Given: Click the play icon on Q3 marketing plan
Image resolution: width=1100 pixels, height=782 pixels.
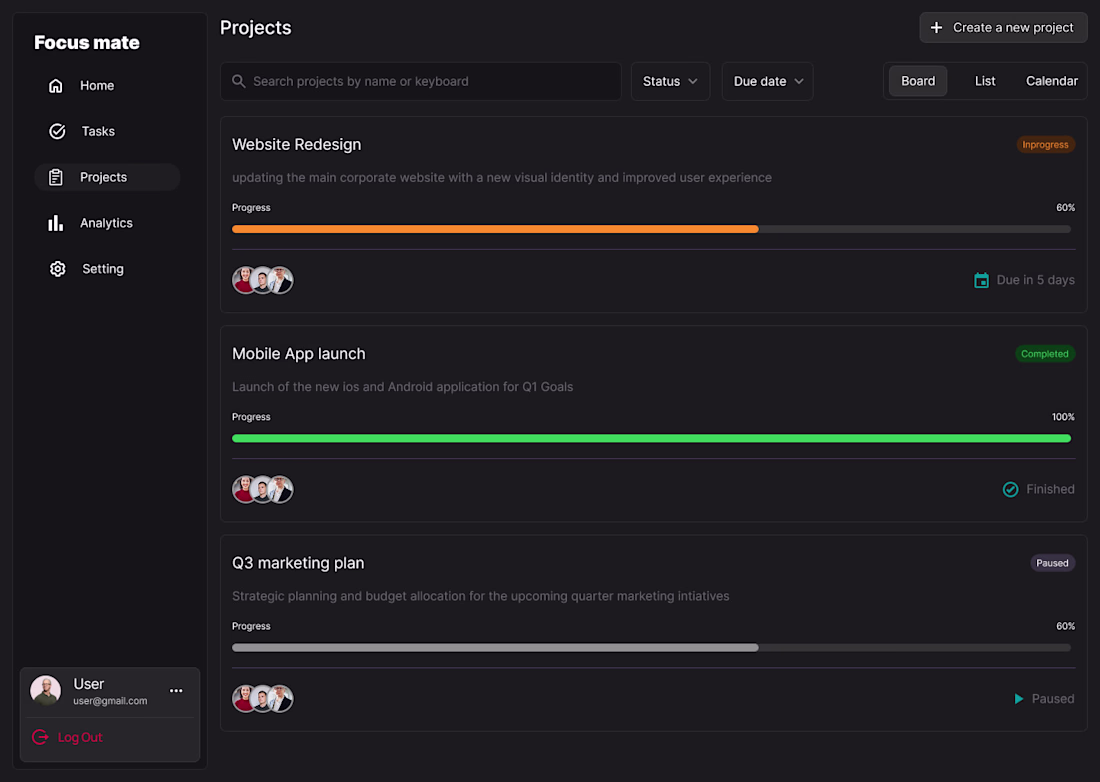Looking at the screenshot, I should [1018, 699].
